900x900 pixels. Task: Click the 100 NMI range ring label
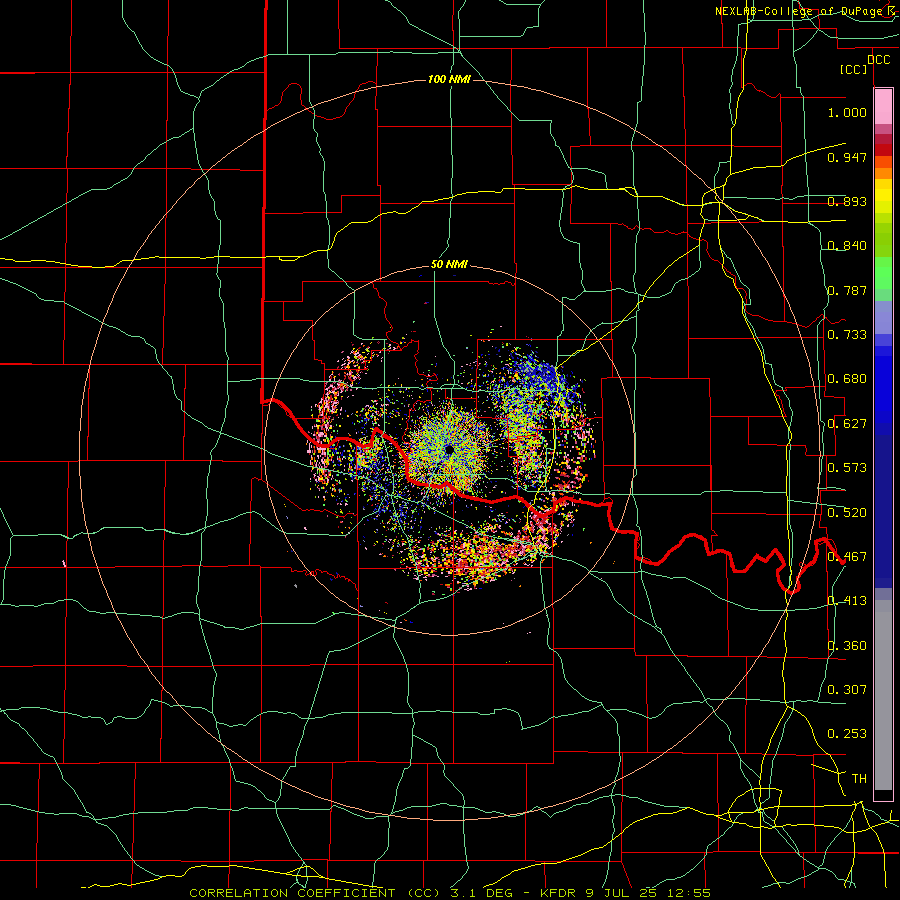tap(449, 79)
